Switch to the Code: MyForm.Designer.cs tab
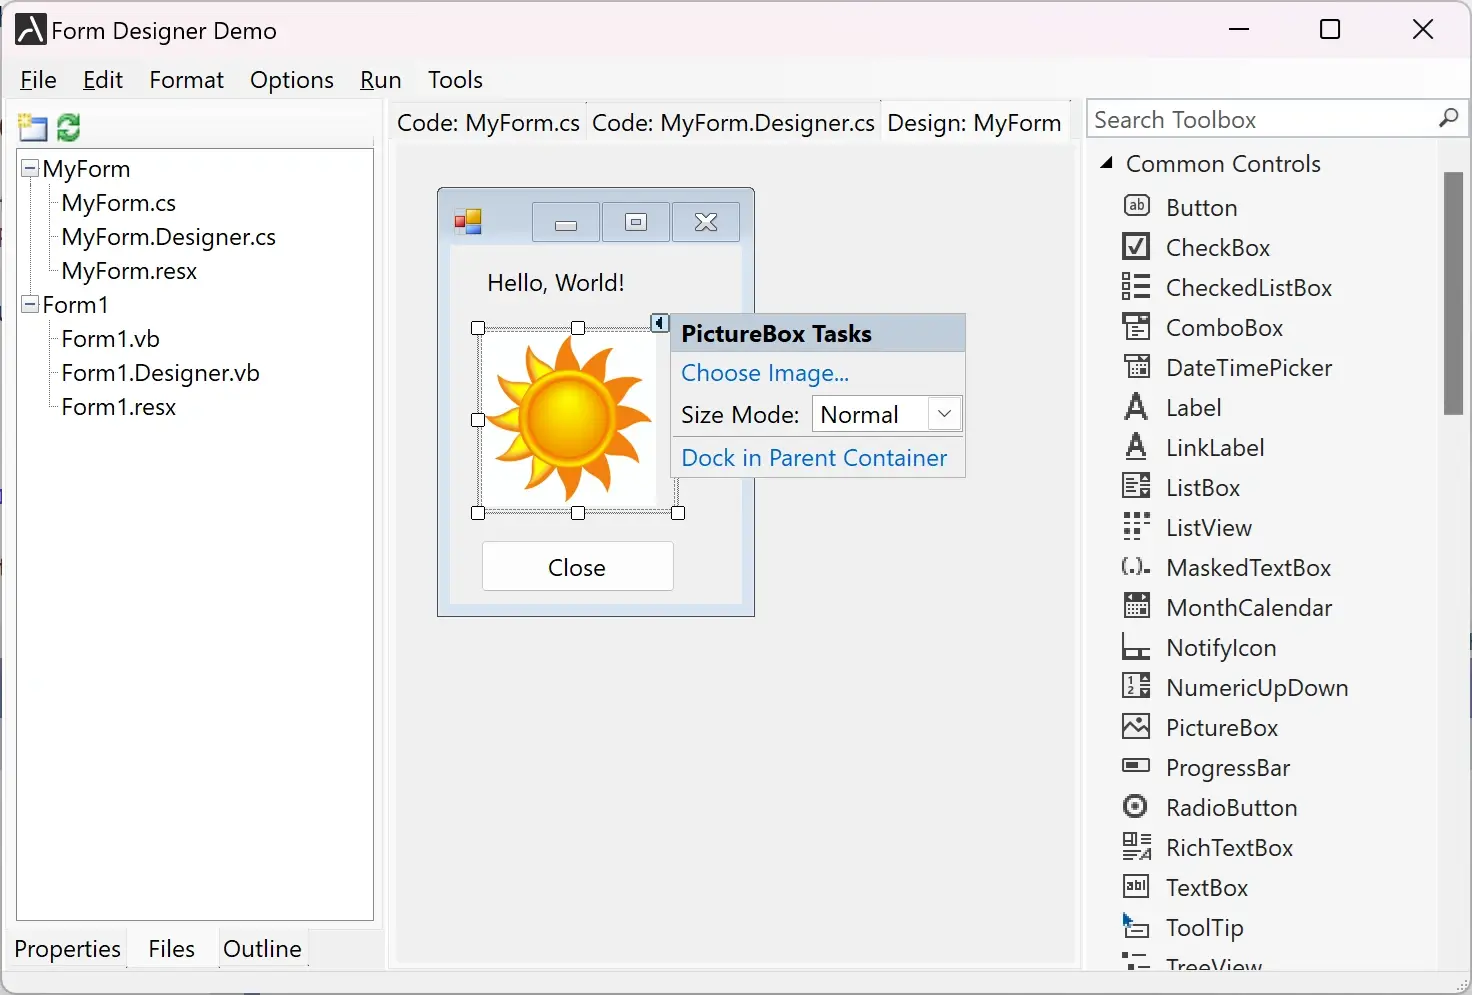The image size is (1472, 995). click(733, 123)
